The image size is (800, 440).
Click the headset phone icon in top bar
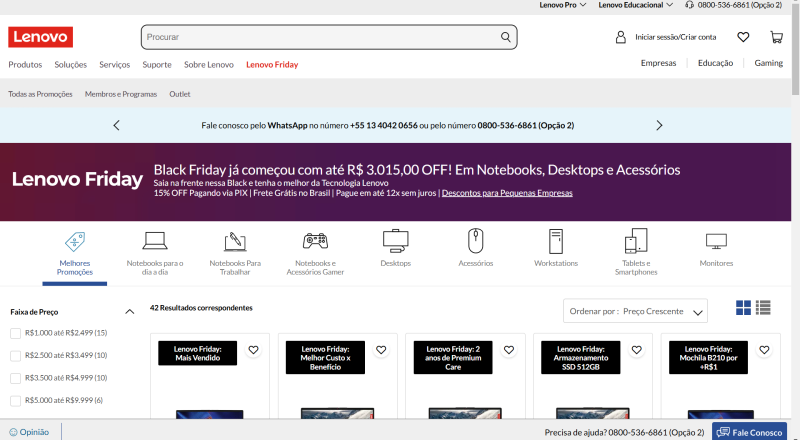point(689,5)
